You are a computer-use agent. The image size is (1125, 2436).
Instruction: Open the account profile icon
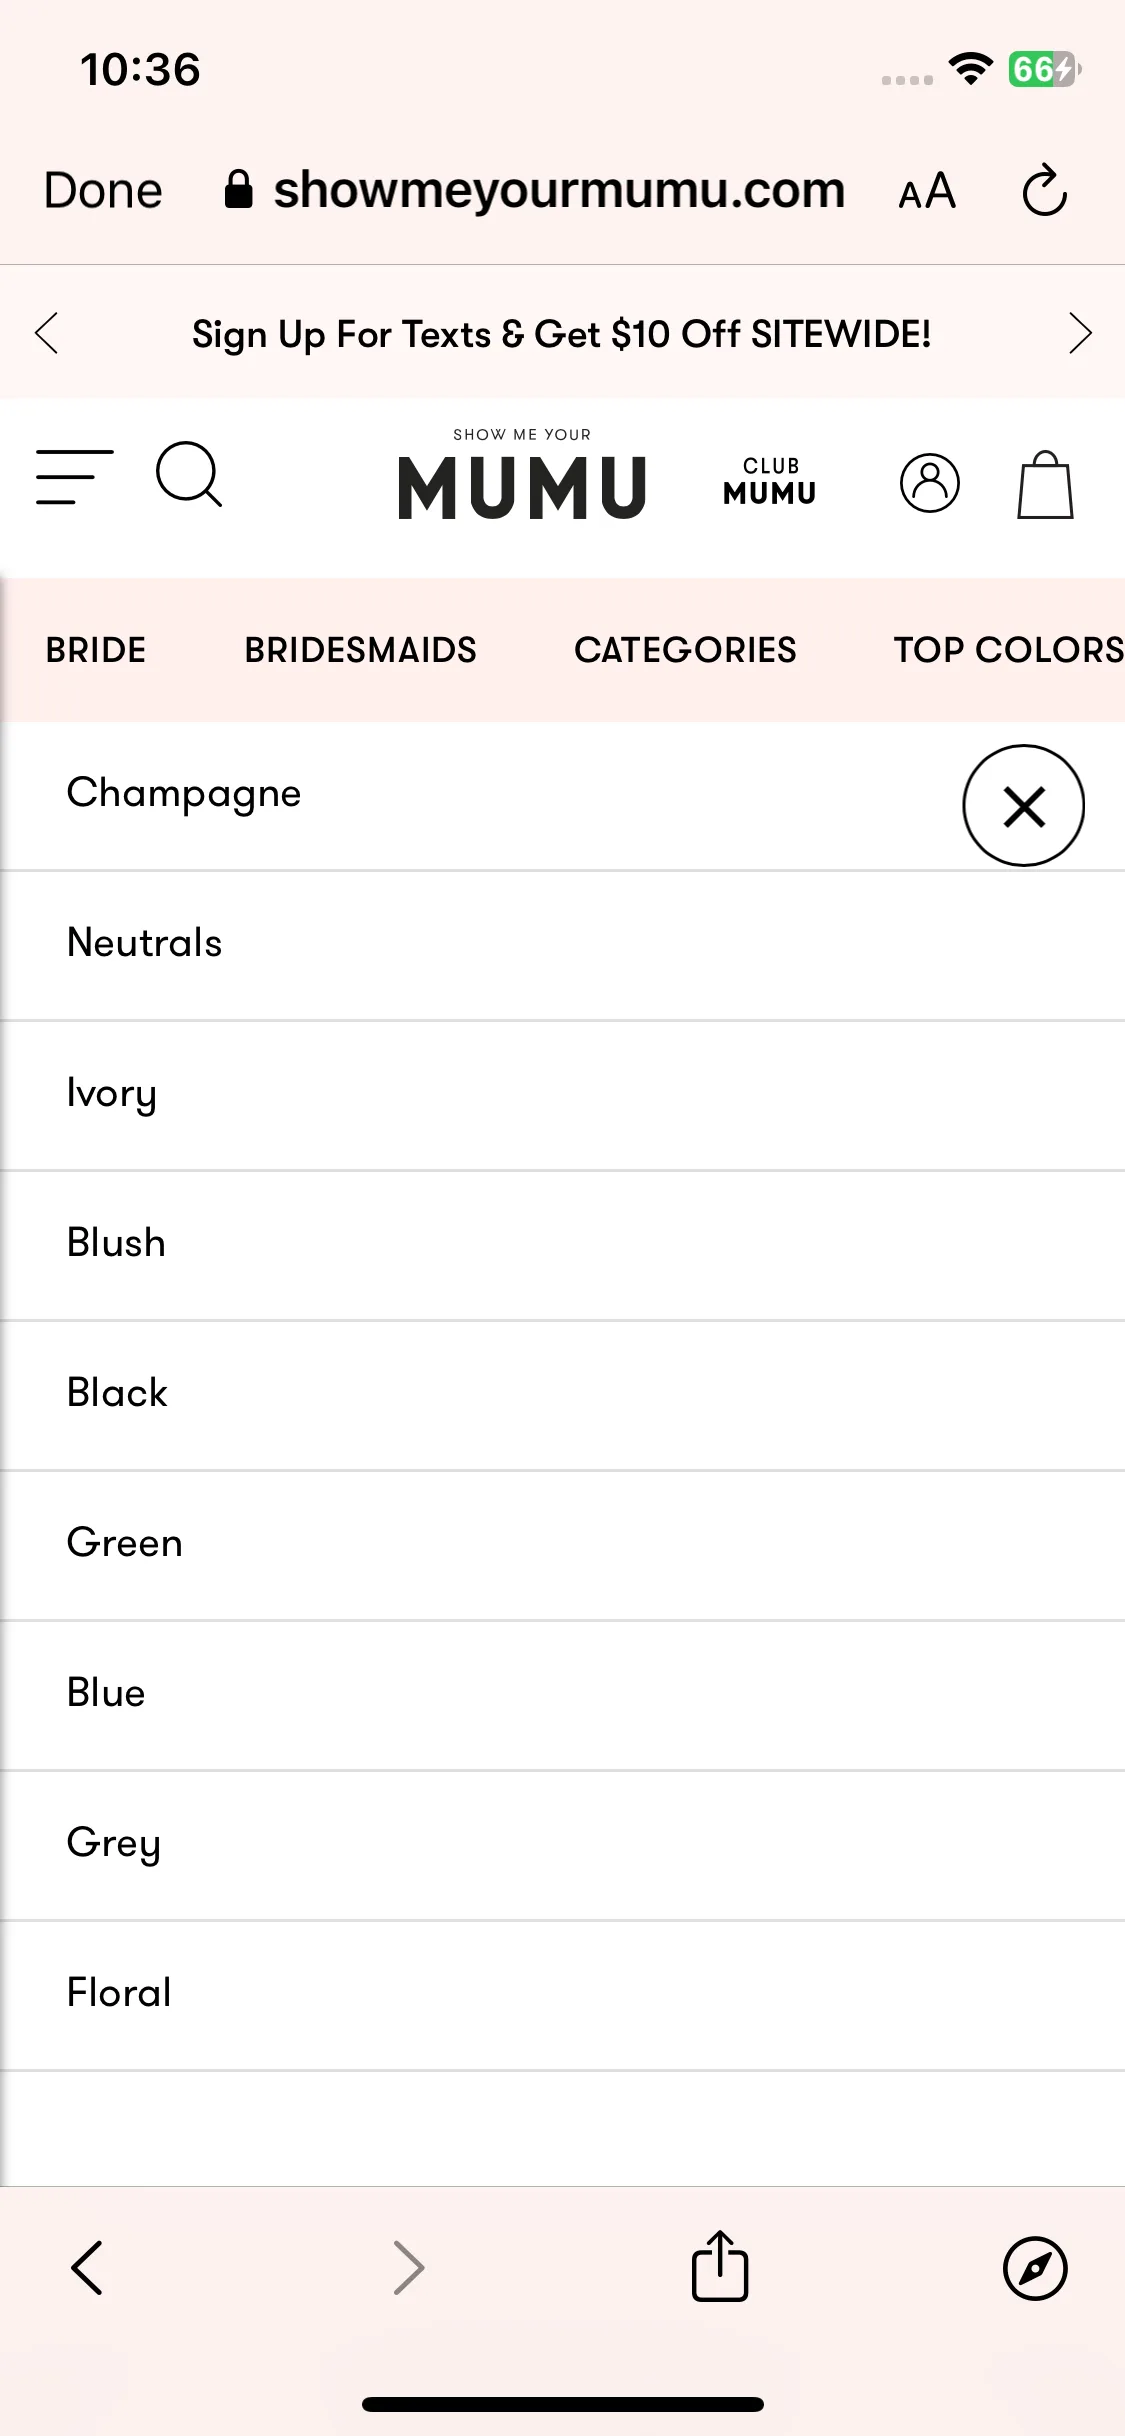[x=930, y=483]
